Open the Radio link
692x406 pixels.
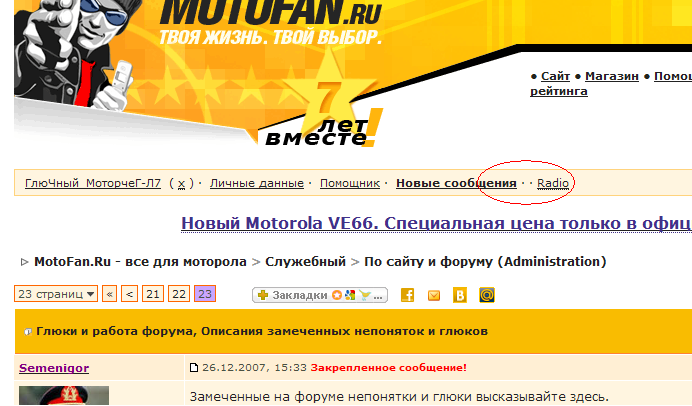pos(553,183)
